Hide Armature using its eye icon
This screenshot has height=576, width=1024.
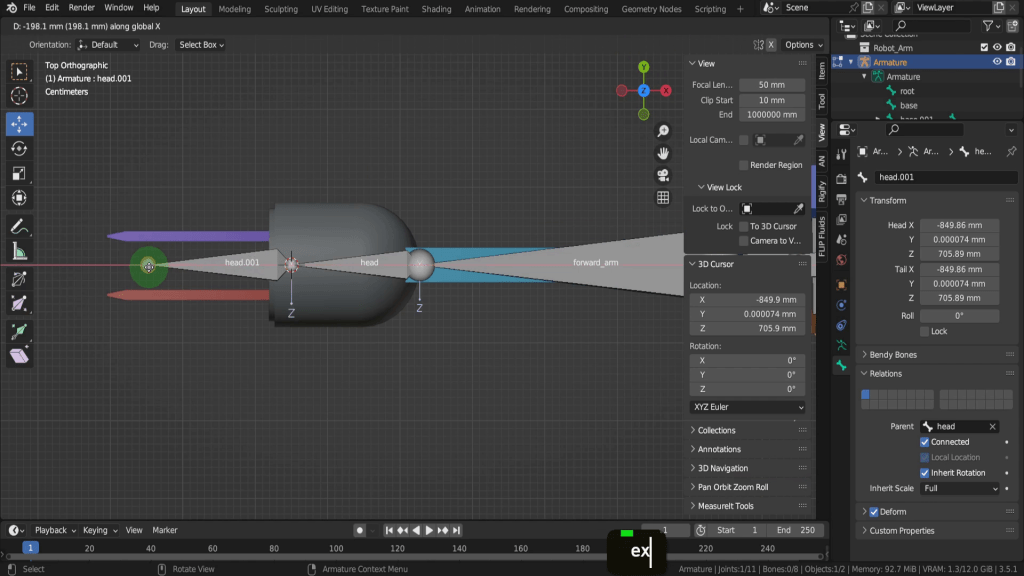(x=996, y=62)
